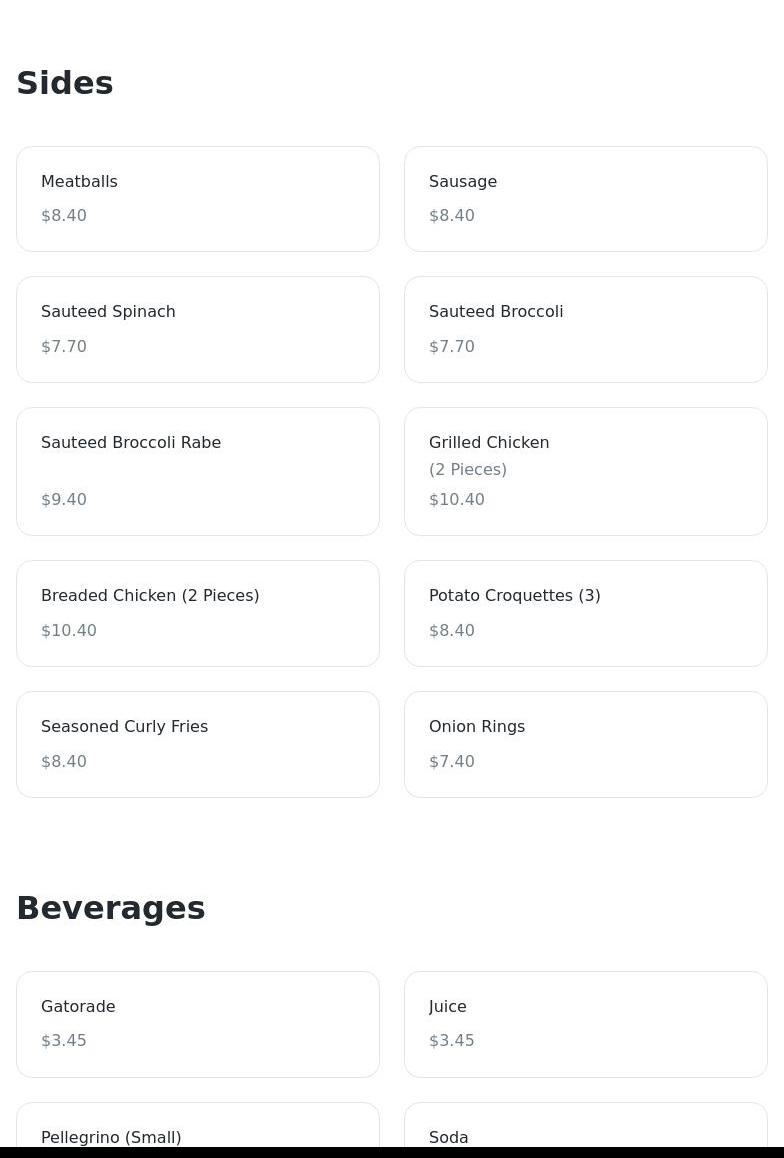This screenshot has width=784, height=1158.
Task: Select the Seasoned Curly Fries card
Action: pos(197,744)
